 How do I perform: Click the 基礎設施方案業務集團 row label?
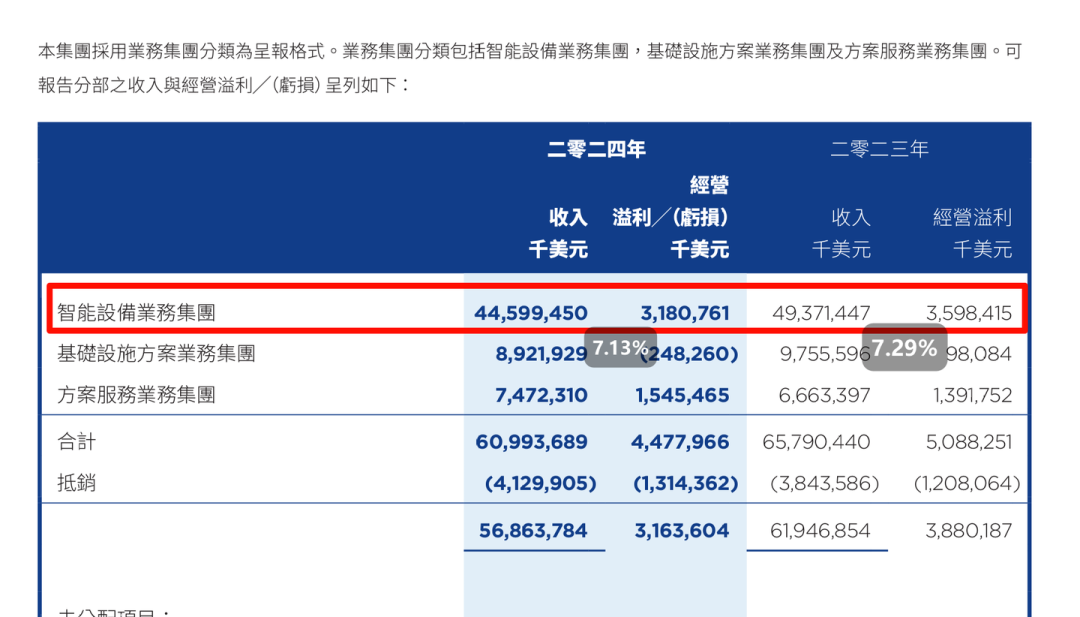(x=156, y=354)
